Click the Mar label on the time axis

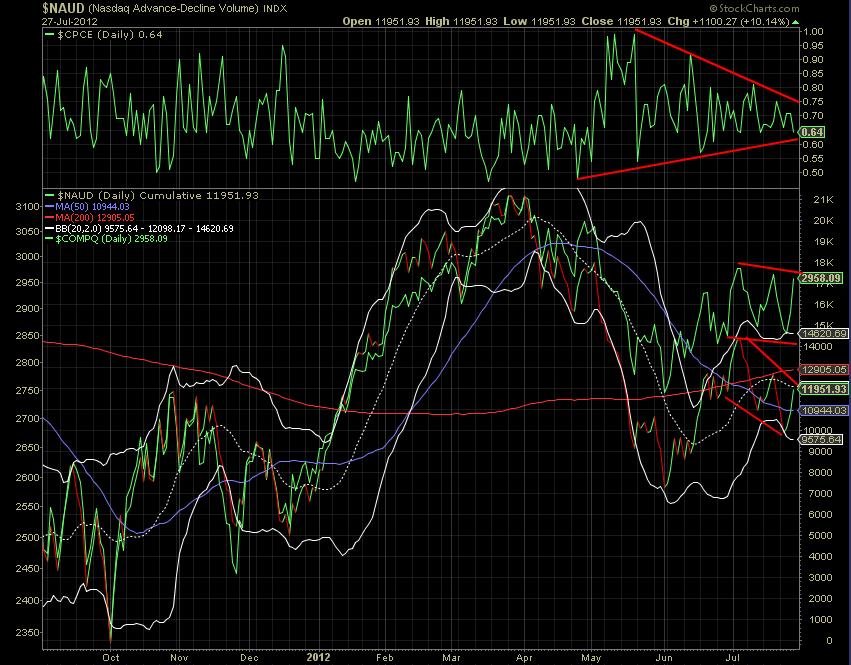coord(452,657)
